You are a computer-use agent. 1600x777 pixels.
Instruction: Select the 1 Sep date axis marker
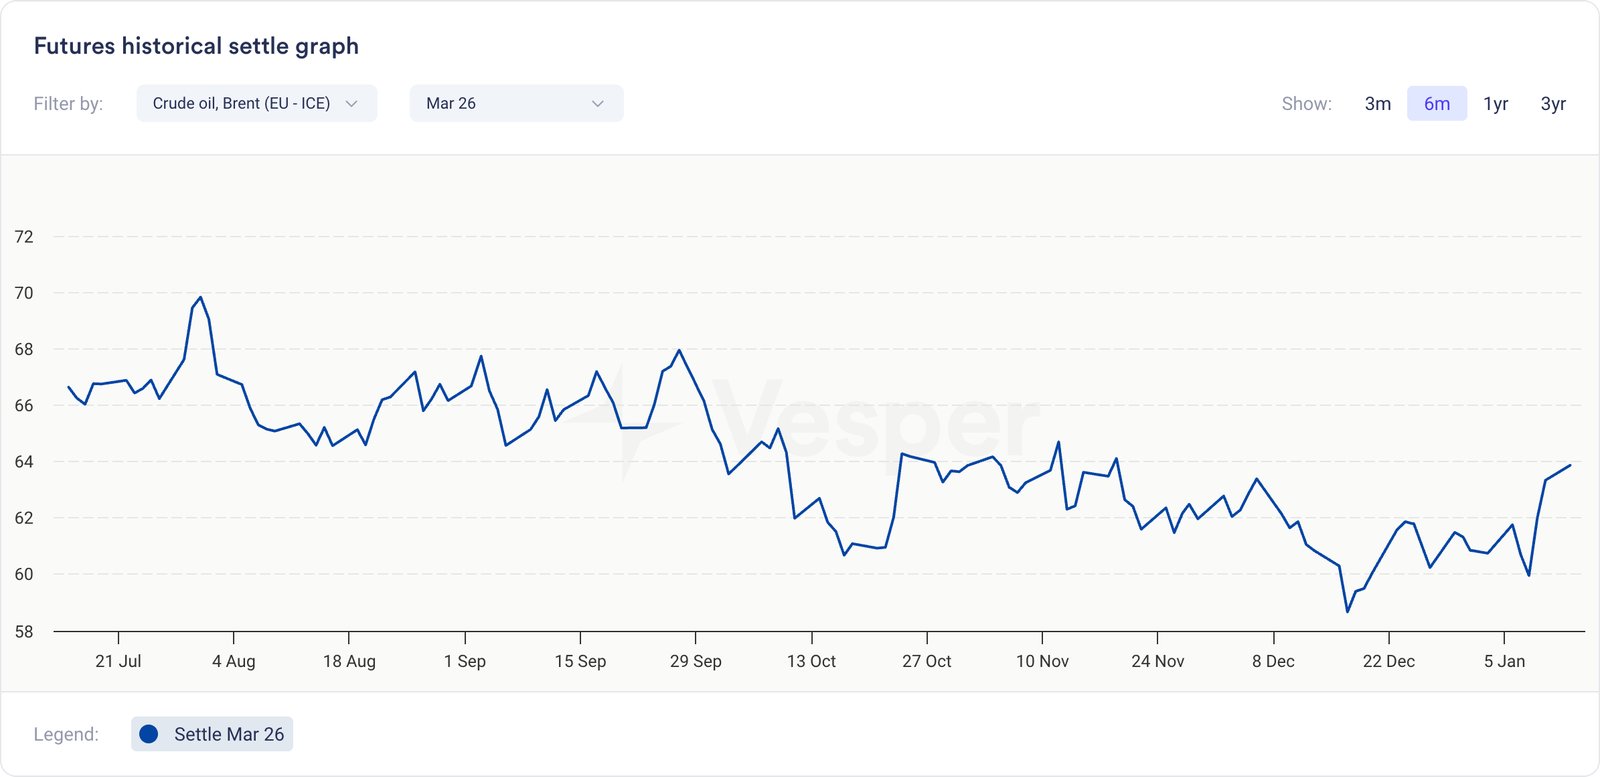[x=465, y=661]
